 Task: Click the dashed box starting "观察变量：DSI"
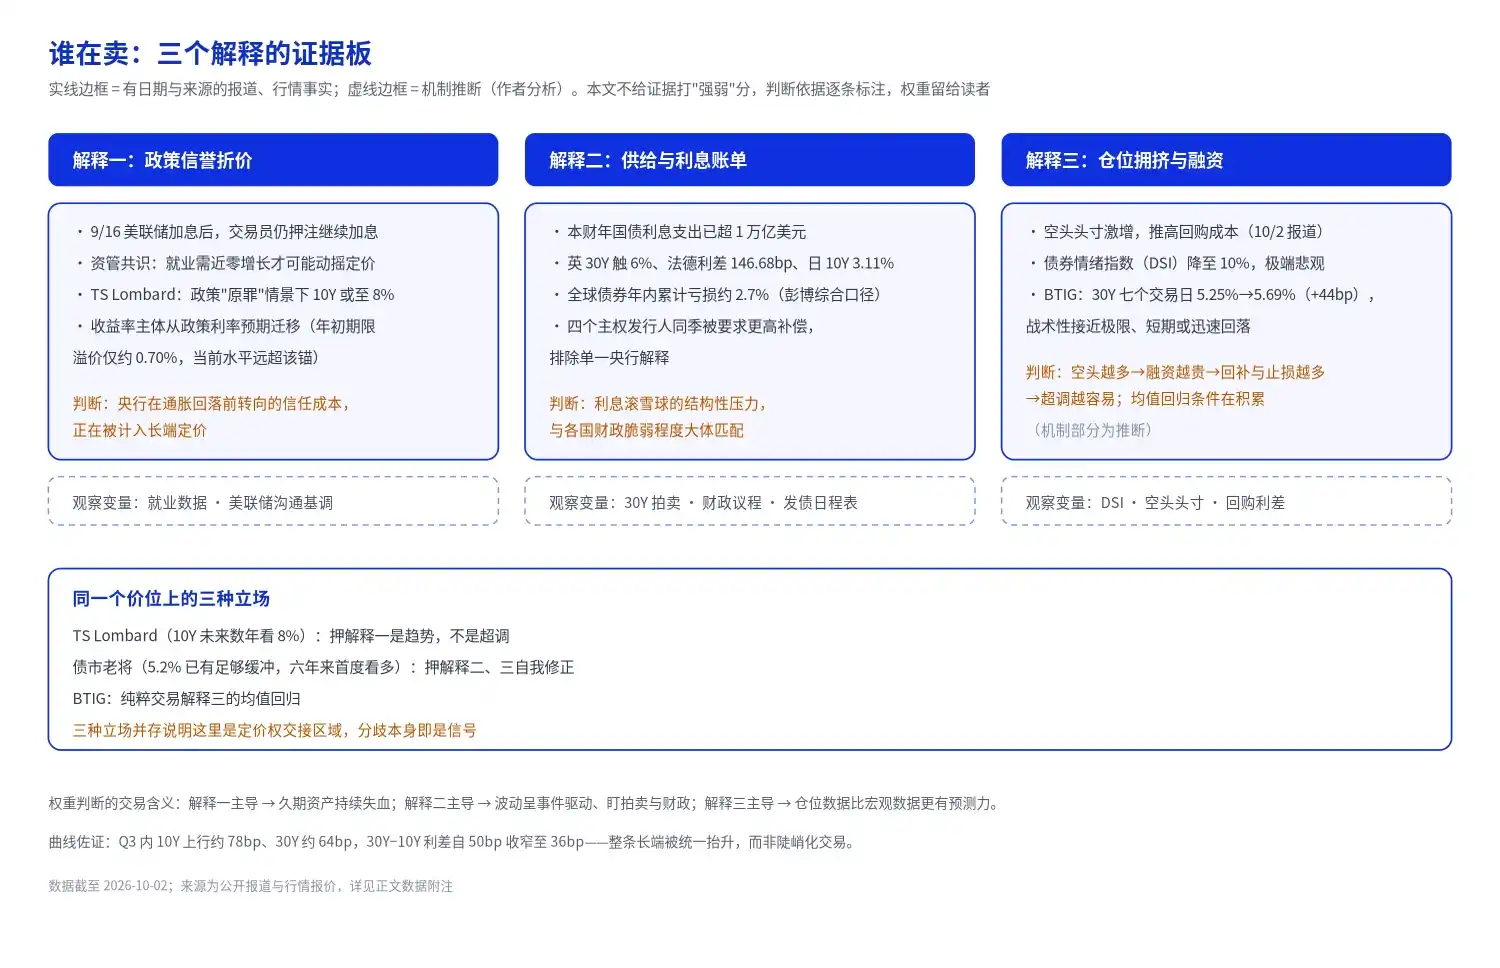1226,501
